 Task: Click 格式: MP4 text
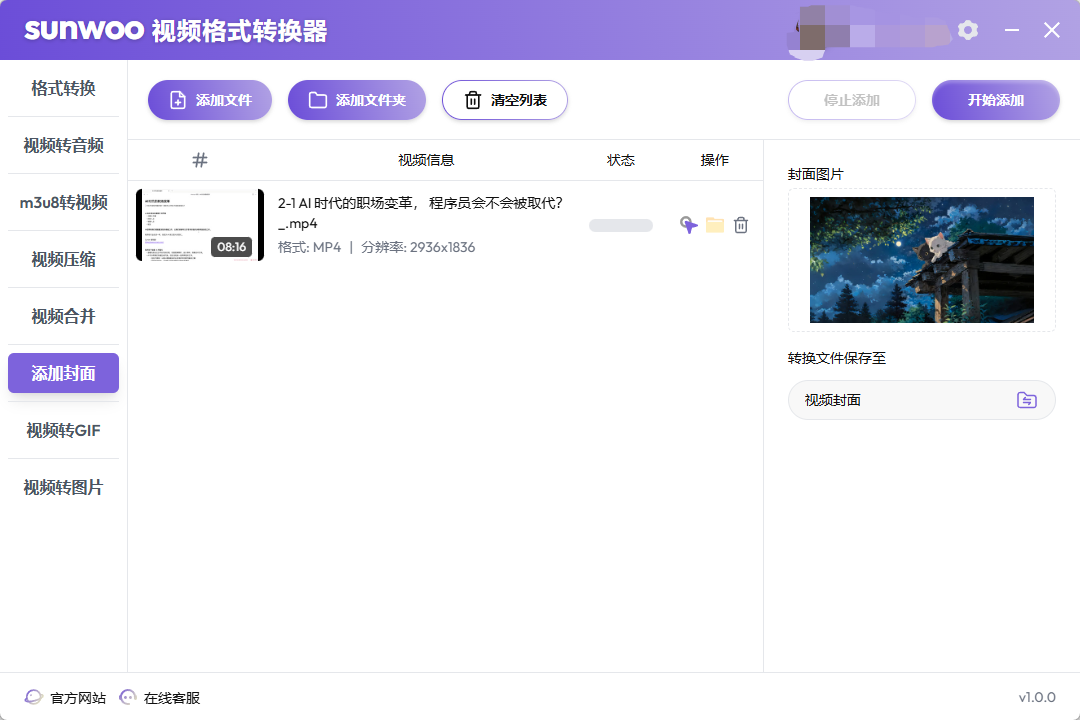click(x=309, y=247)
